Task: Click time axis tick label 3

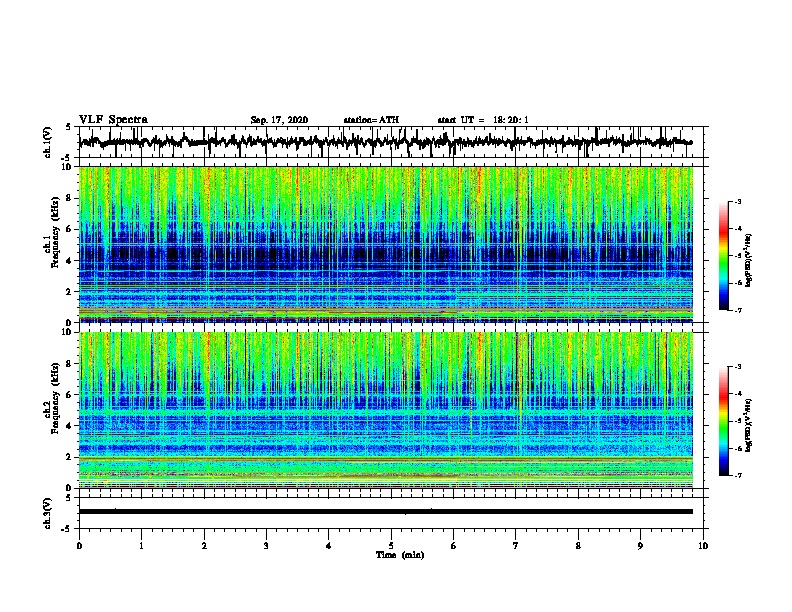Action: [266, 546]
